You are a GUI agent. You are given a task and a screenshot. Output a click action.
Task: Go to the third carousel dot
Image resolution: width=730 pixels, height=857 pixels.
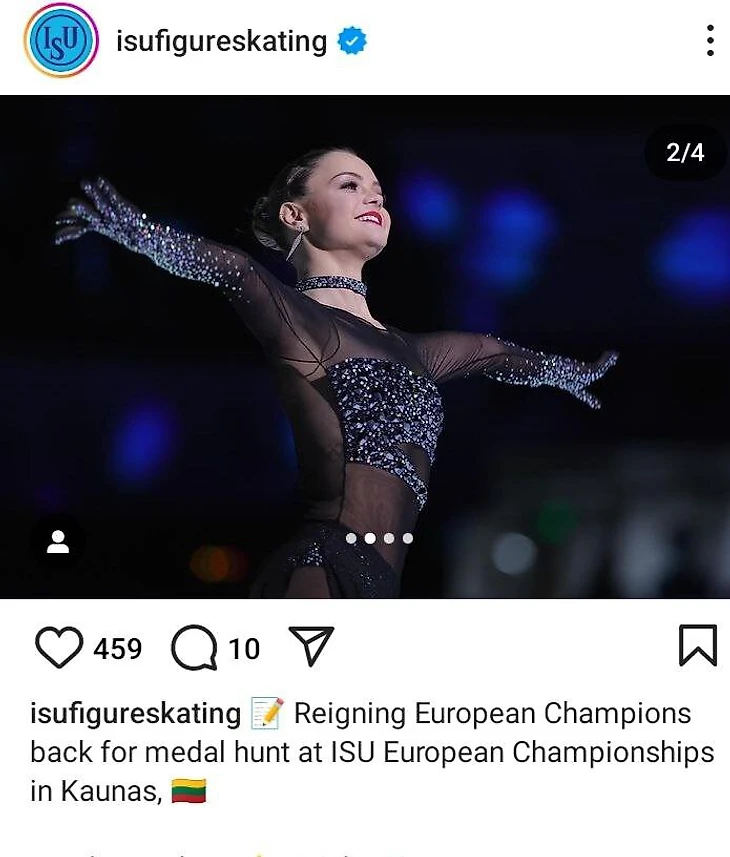pos(389,539)
